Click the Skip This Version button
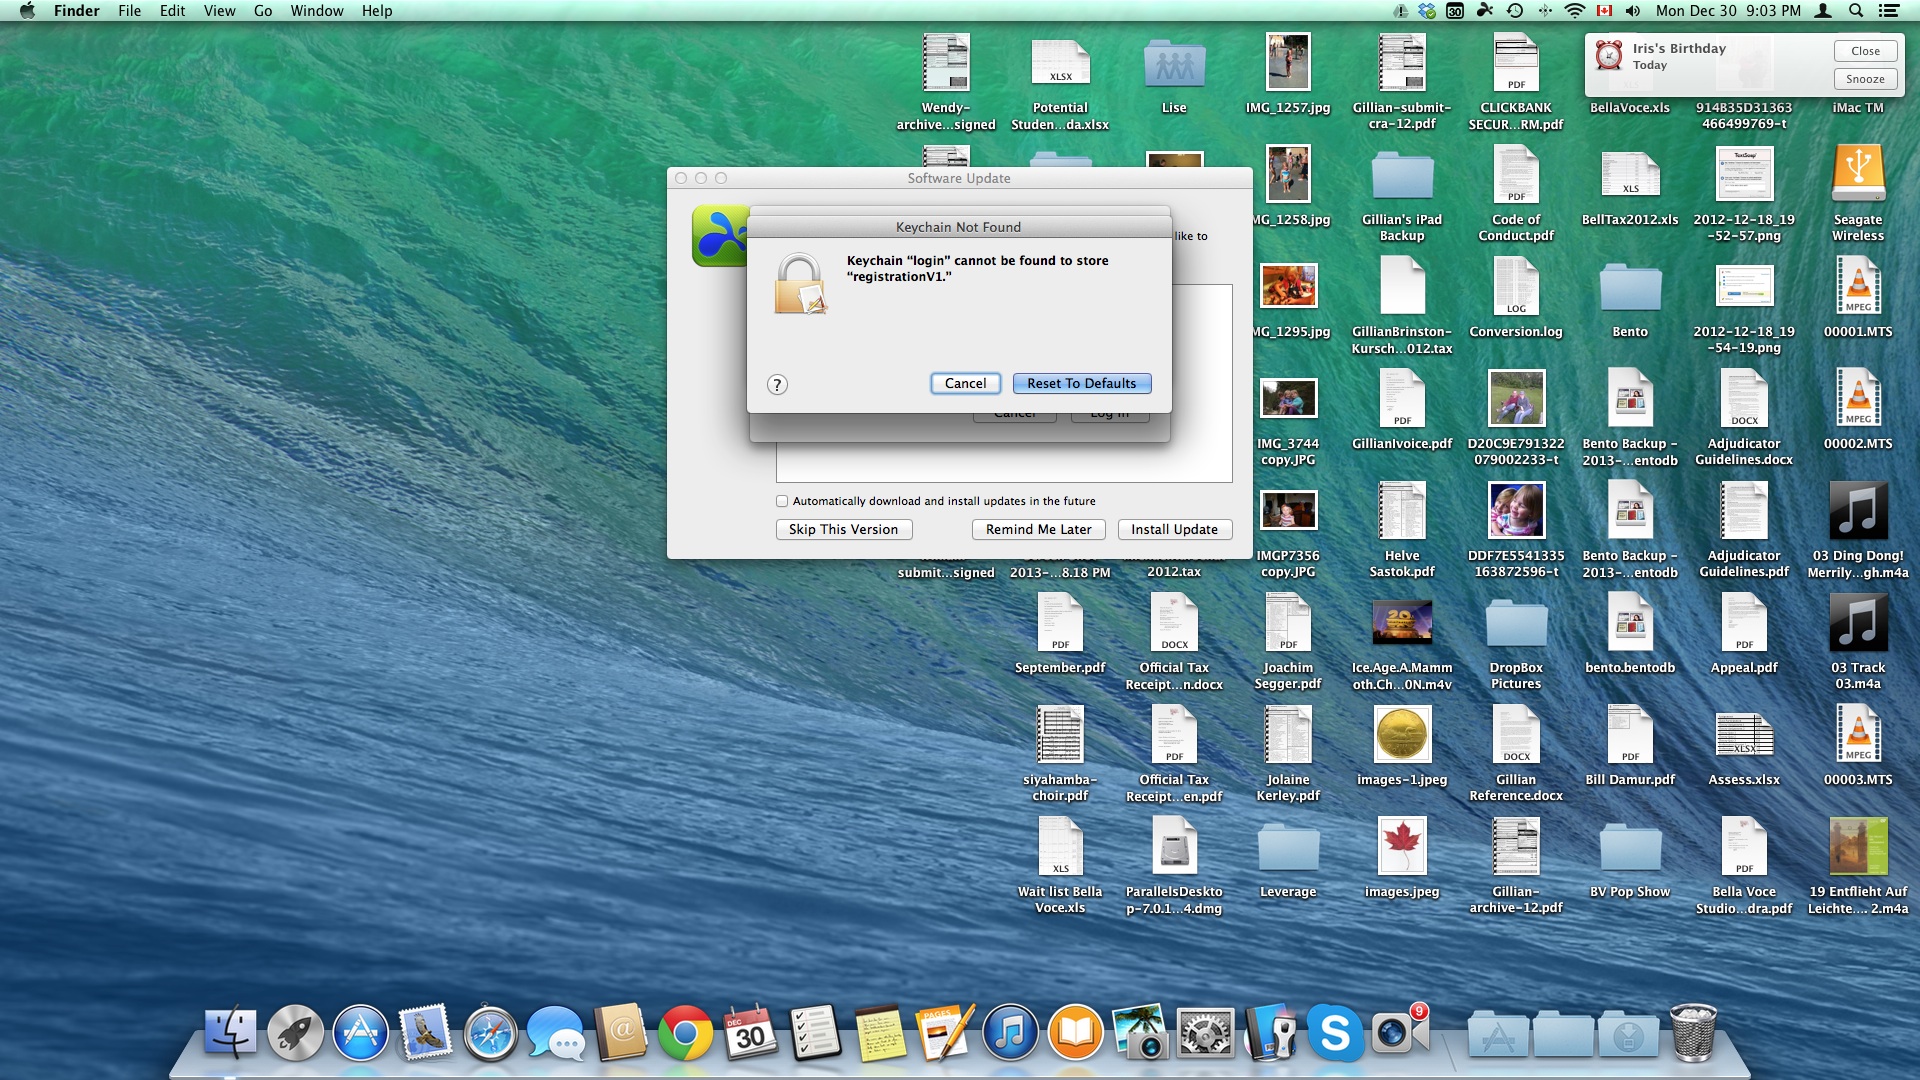1920x1080 pixels. coord(843,529)
